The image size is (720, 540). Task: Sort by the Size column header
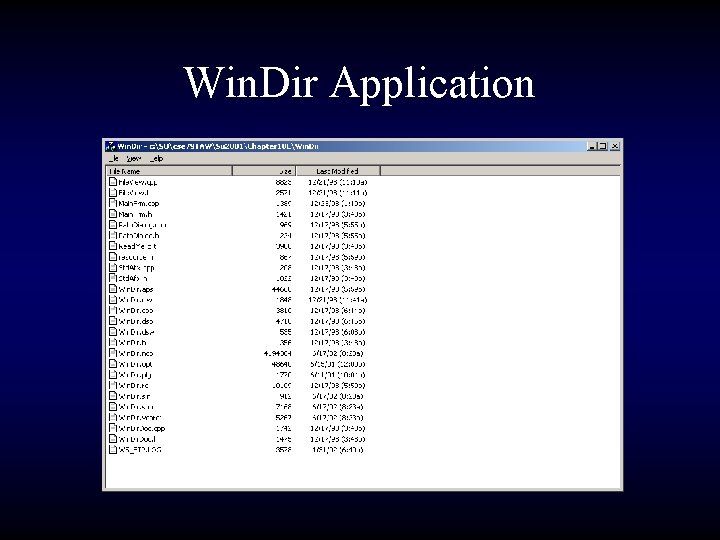264,171
